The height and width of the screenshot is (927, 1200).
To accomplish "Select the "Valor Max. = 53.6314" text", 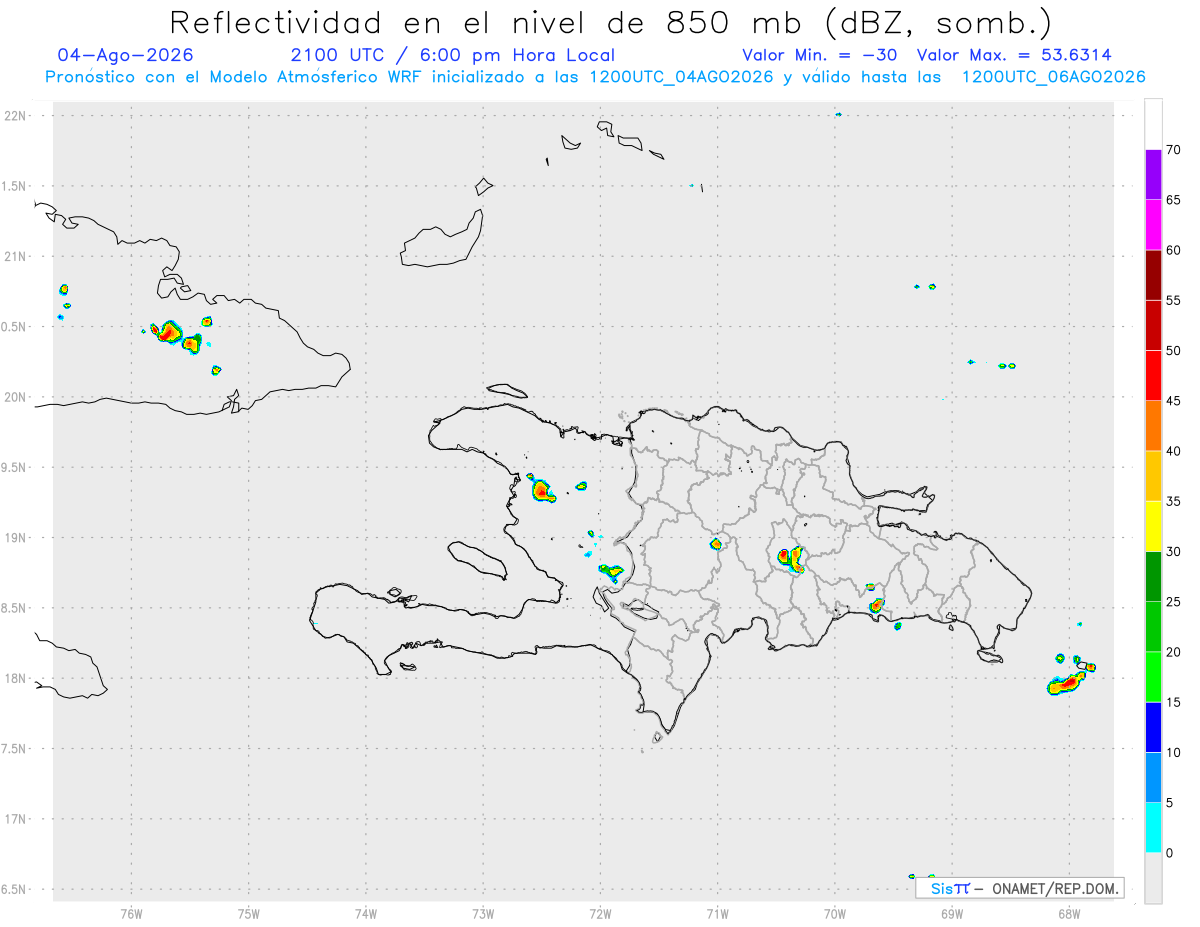I will (x=1014, y=55).
